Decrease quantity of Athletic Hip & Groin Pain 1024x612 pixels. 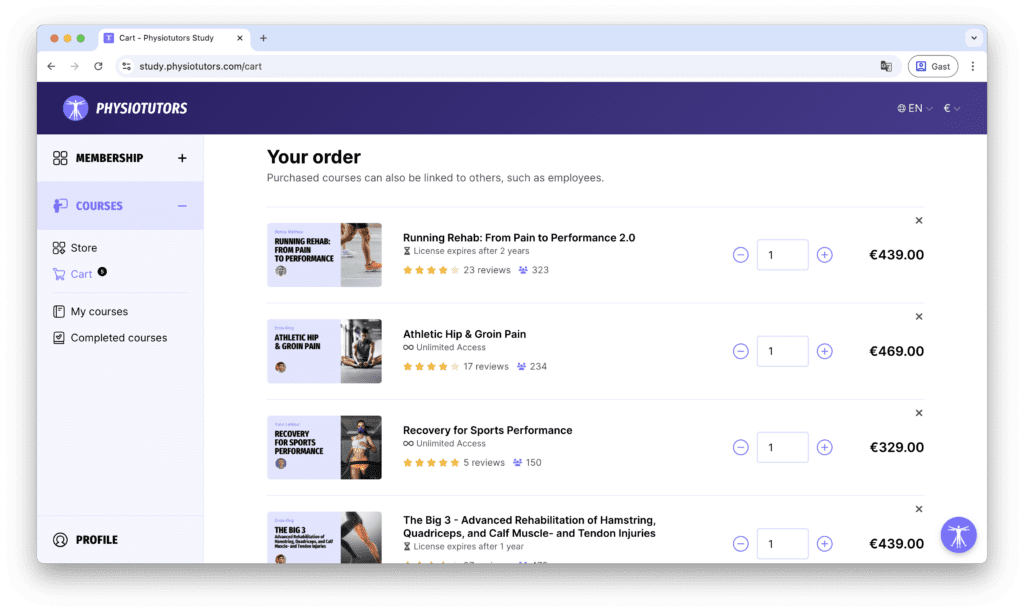740,351
